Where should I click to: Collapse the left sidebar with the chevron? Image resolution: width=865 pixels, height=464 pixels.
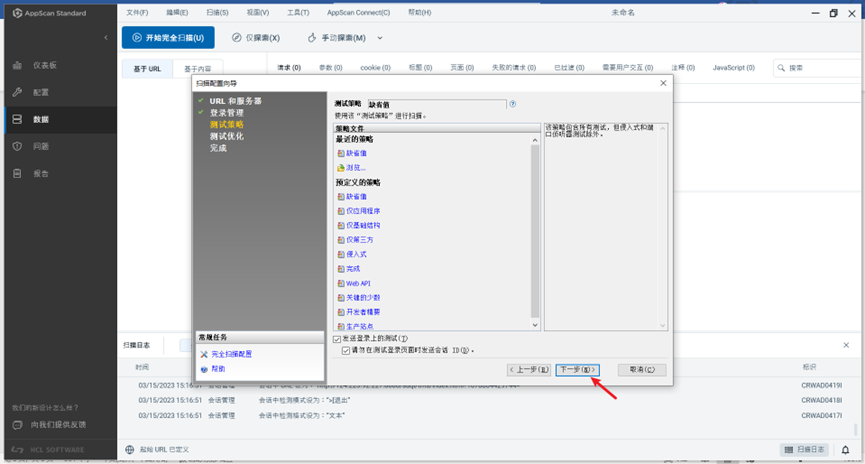click(106, 38)
